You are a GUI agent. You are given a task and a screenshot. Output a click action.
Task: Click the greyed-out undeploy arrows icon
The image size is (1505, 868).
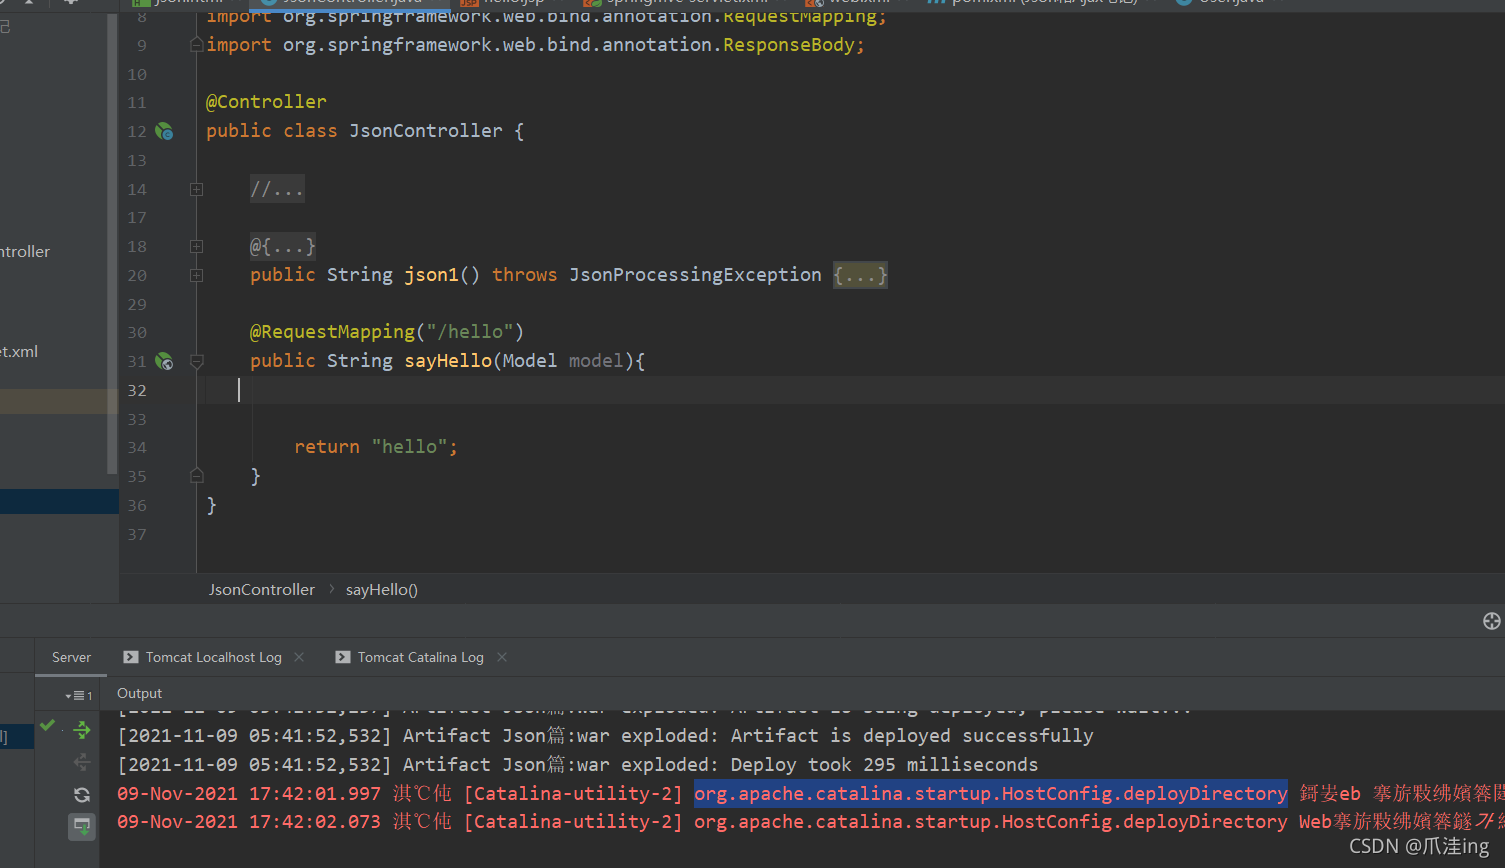[82, 762]
